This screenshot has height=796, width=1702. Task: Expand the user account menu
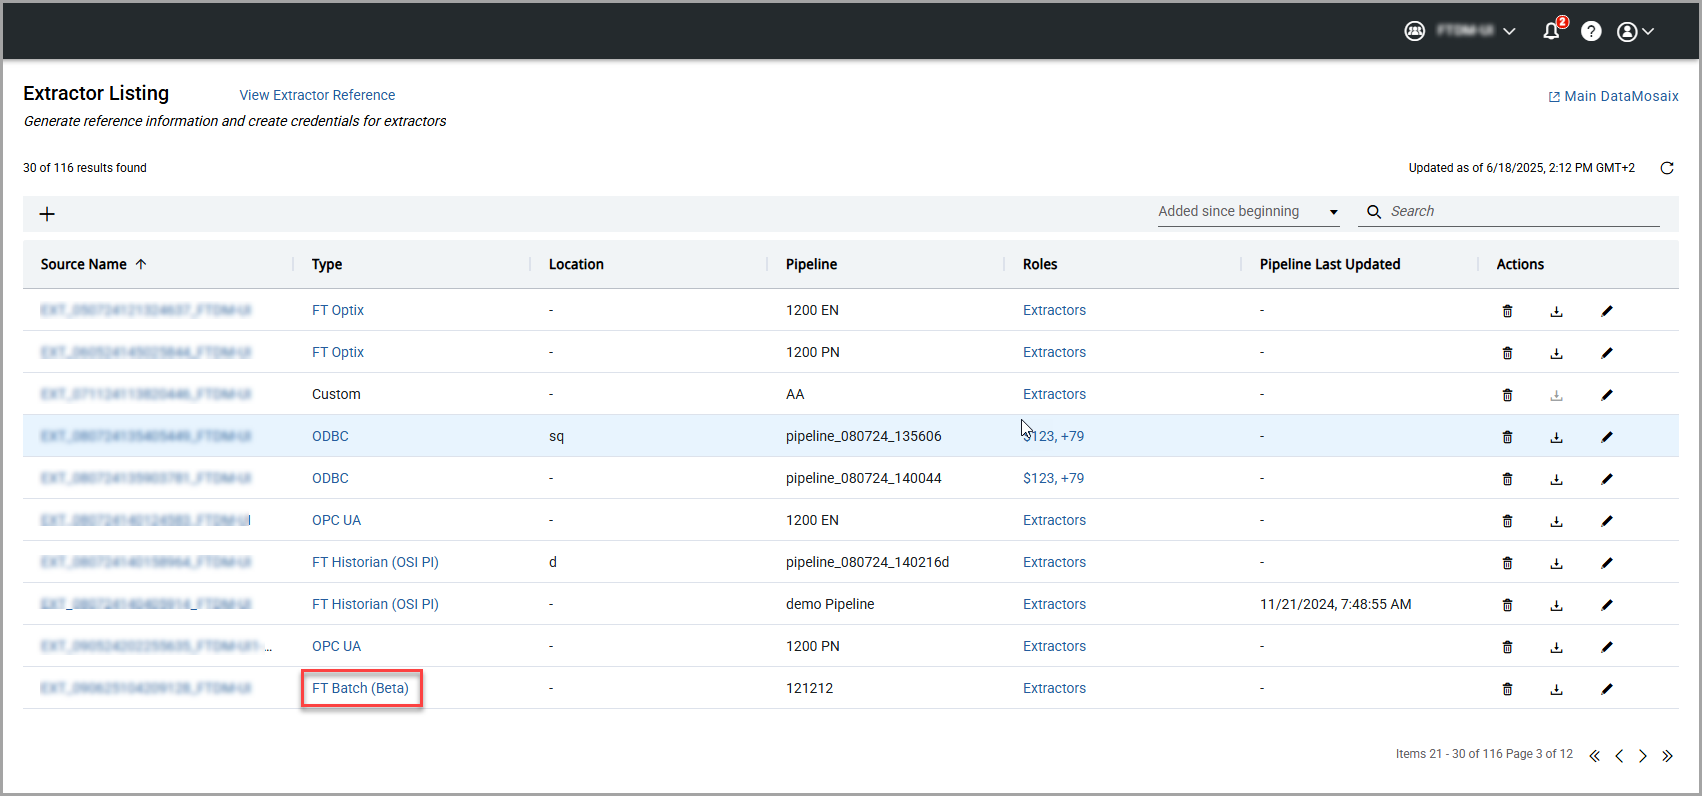(x=1635, y=31)
